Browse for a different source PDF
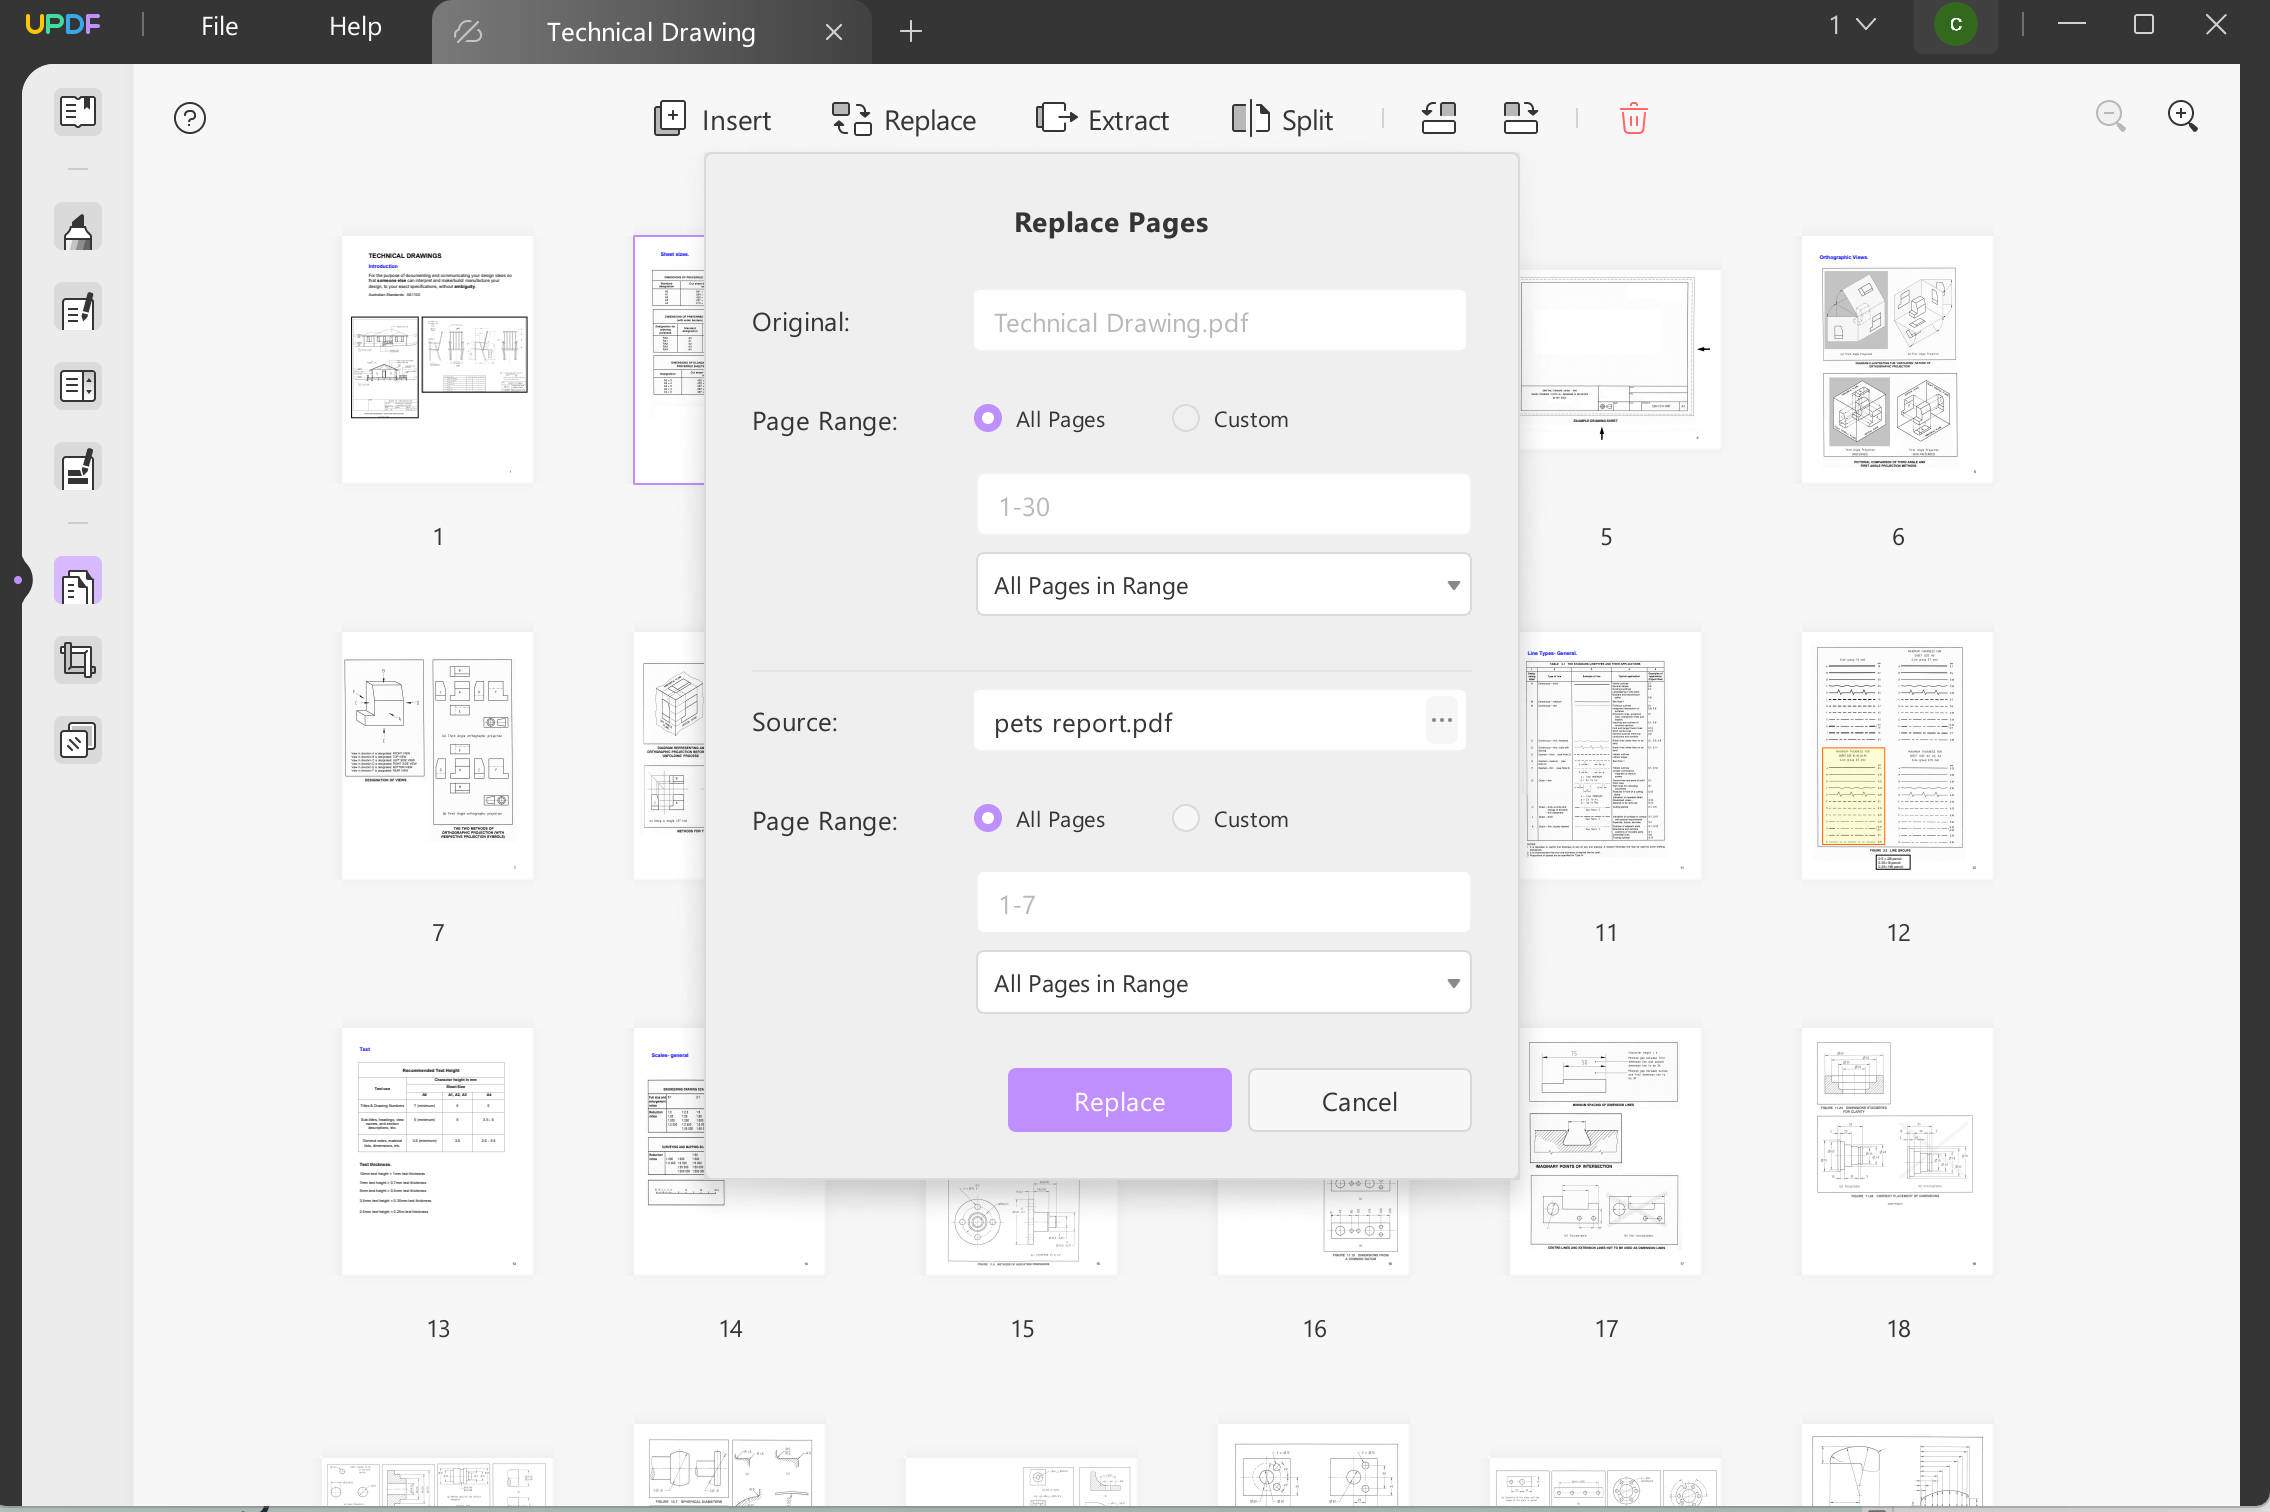Image resolution: width=2270 pixels, height=1512 pixels. 1442,720
